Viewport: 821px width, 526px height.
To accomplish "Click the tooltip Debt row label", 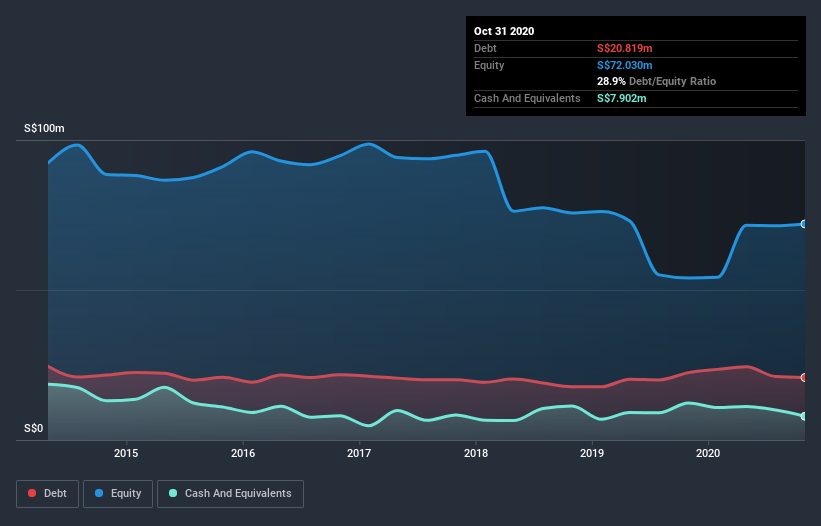I will [x=485, y=49].
